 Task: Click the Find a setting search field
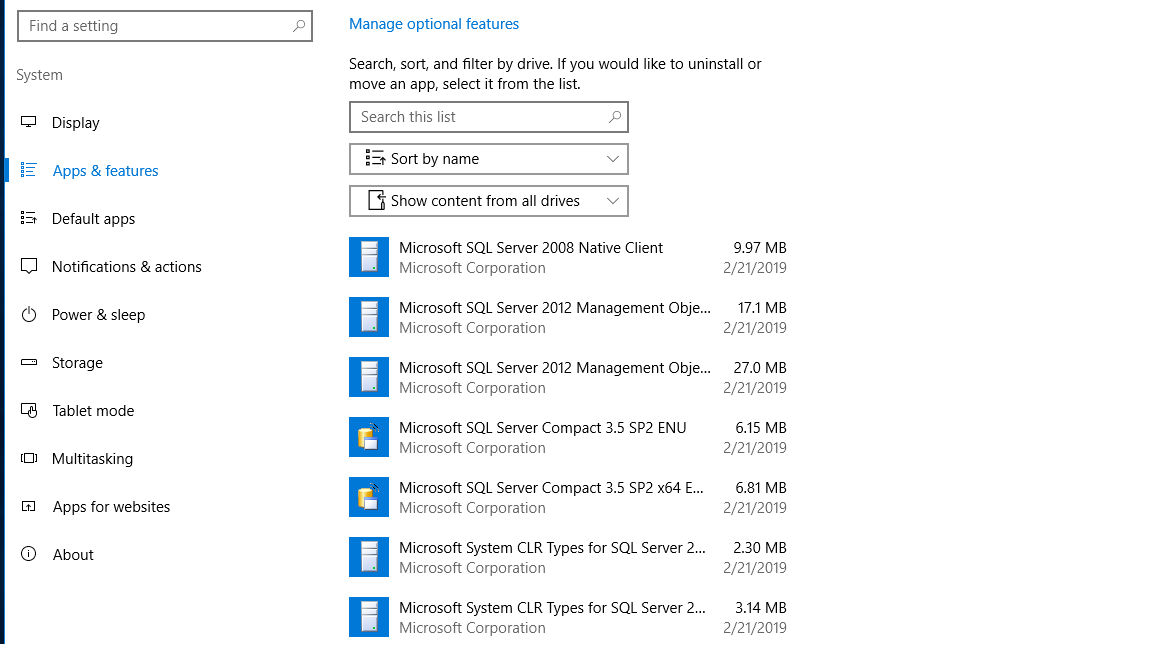click(165, 26)
